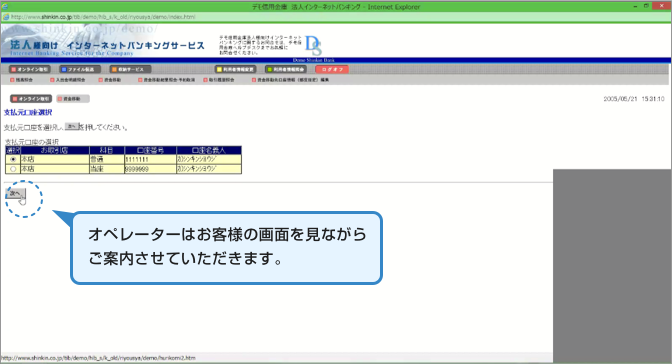
Task: Click 本店 in the 9999999 row
Action: (55, 169)
